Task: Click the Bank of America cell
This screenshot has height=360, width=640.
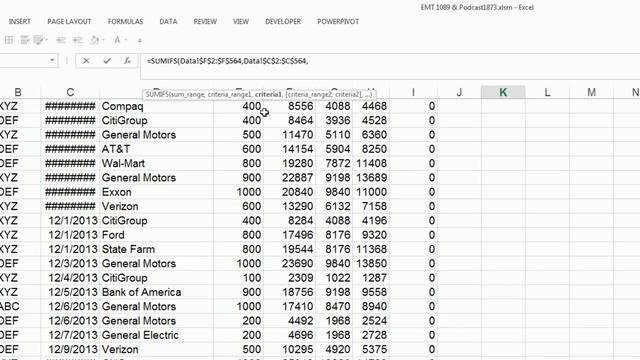Action: (156, 292)
